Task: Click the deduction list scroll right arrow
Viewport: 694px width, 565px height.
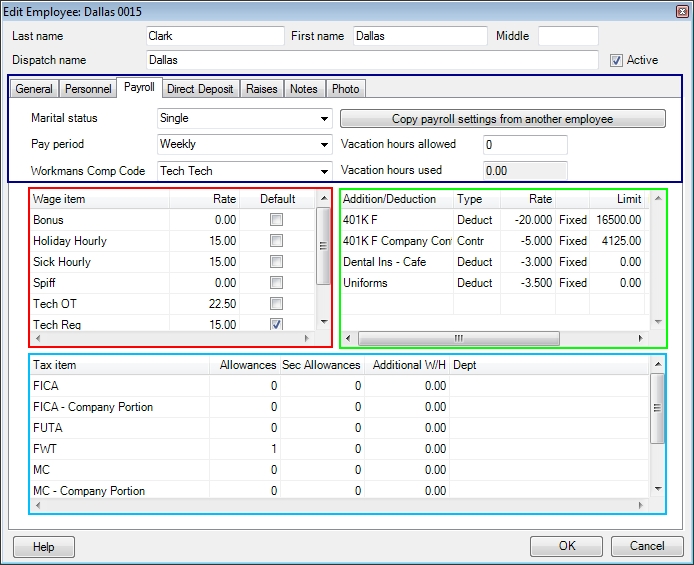Action: (640, 338)
